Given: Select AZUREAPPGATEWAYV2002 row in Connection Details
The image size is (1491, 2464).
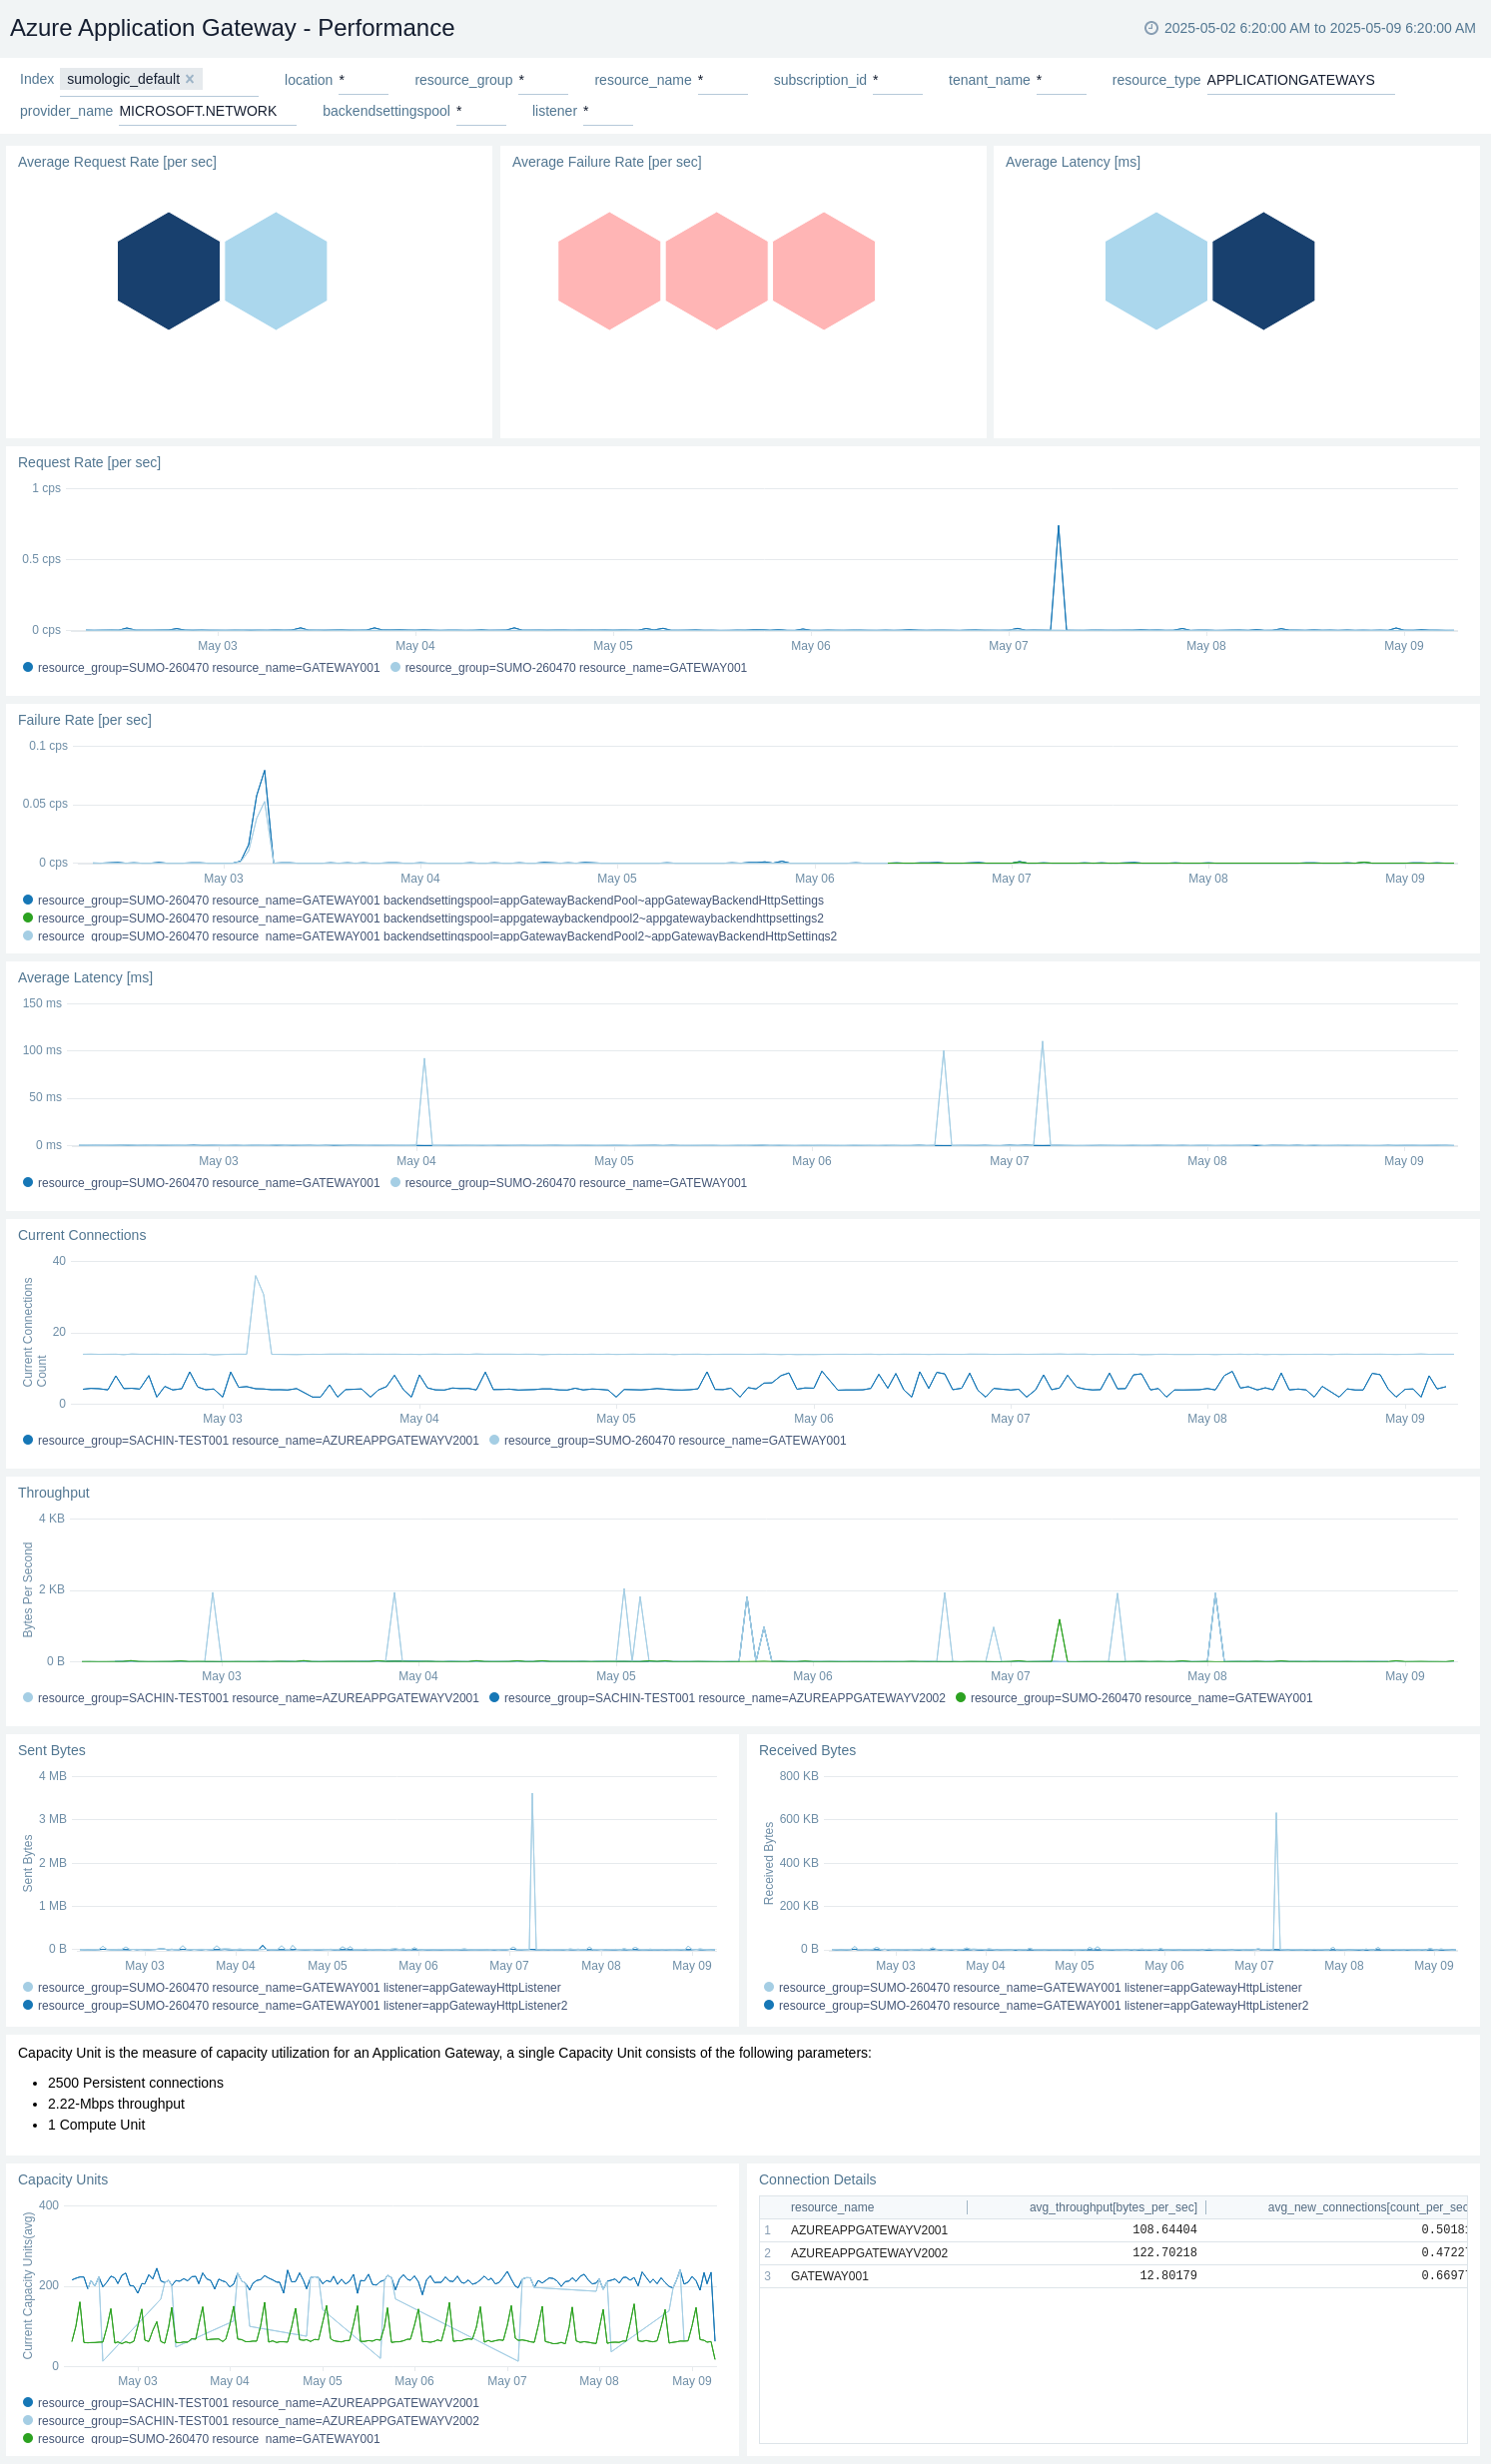Looking at the screenshot, I should (1113, 2253).
